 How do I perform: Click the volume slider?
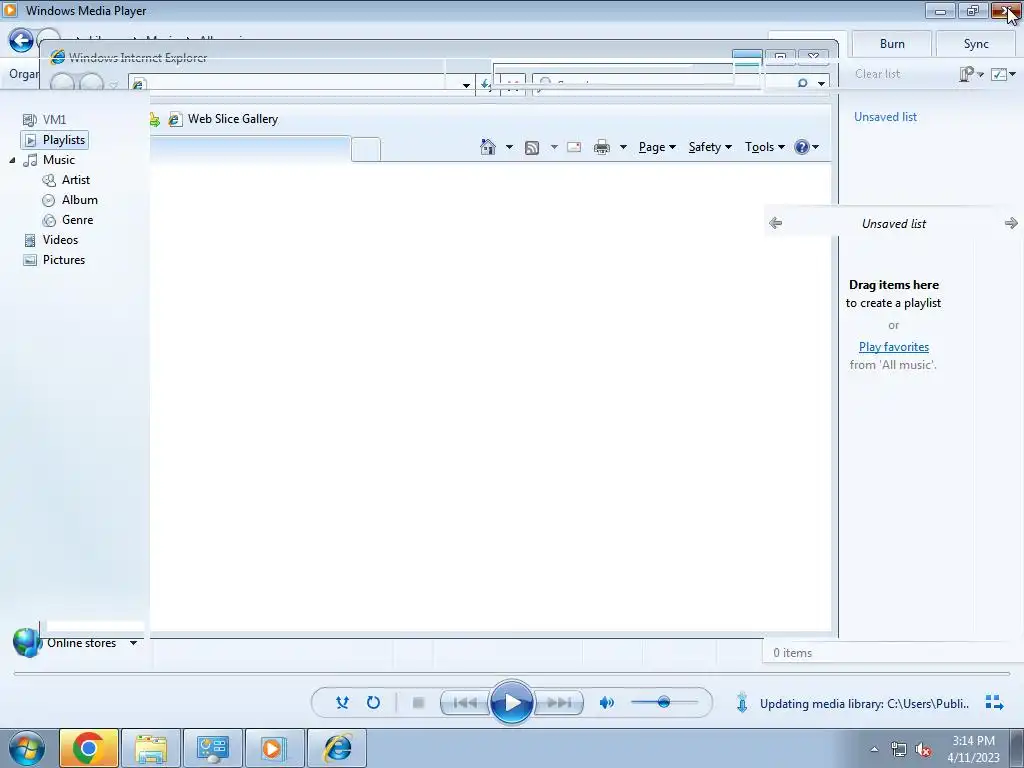point(664,703)
